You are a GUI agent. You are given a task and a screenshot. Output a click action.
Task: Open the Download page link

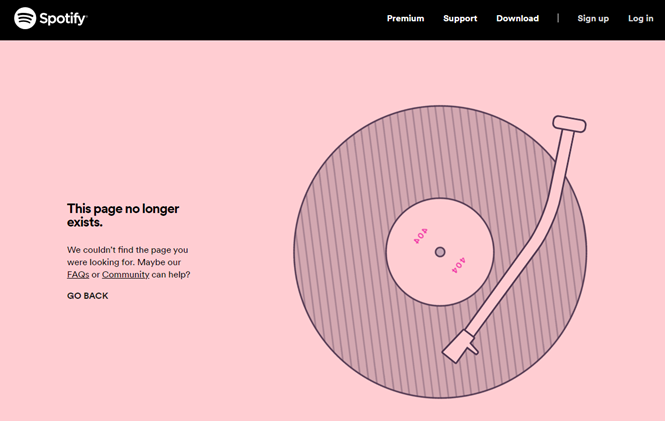point(517,18)
